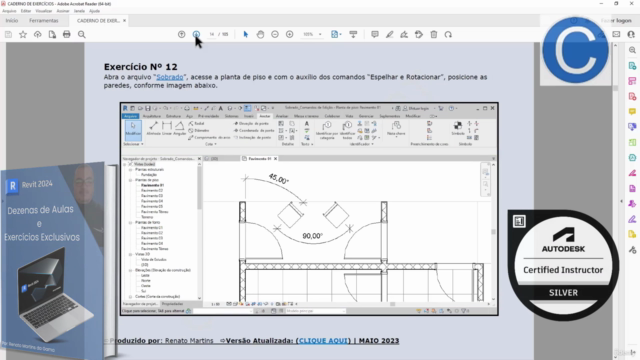
Task: Open the Janela menu
Action: [x=79, y=11]
